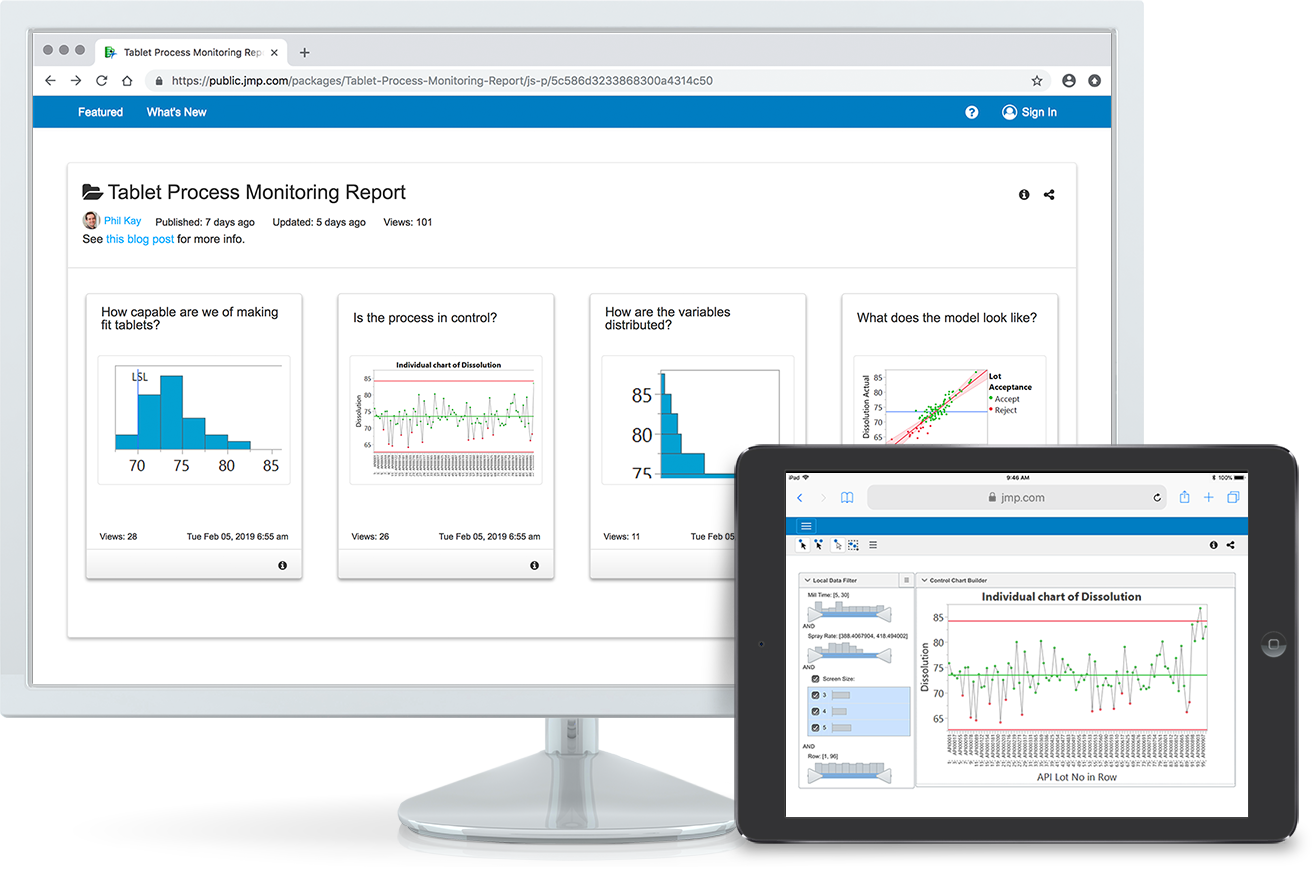This screenshot has width=1312, height=887.
Task: Uncheck the Screen Size filter checkbox
Action: tap(816, 679)
